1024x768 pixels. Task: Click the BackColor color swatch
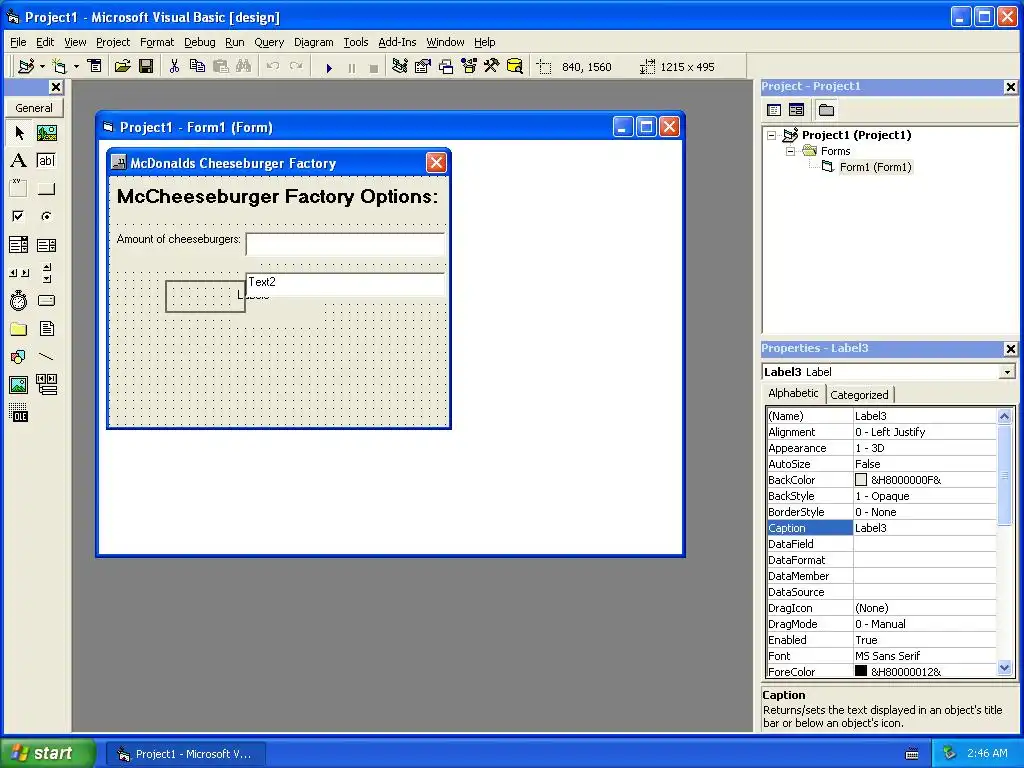[861, 480]
